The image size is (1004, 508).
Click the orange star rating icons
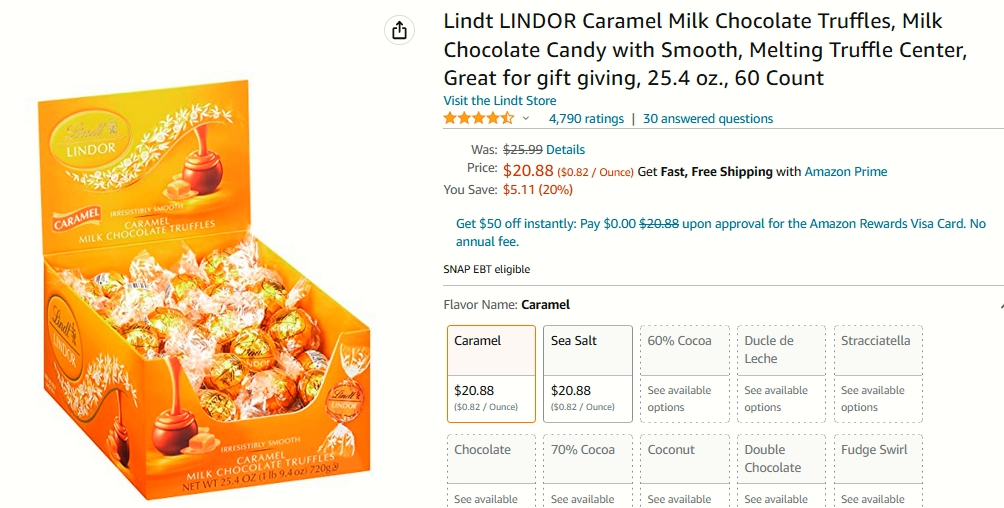click(479, 119)
